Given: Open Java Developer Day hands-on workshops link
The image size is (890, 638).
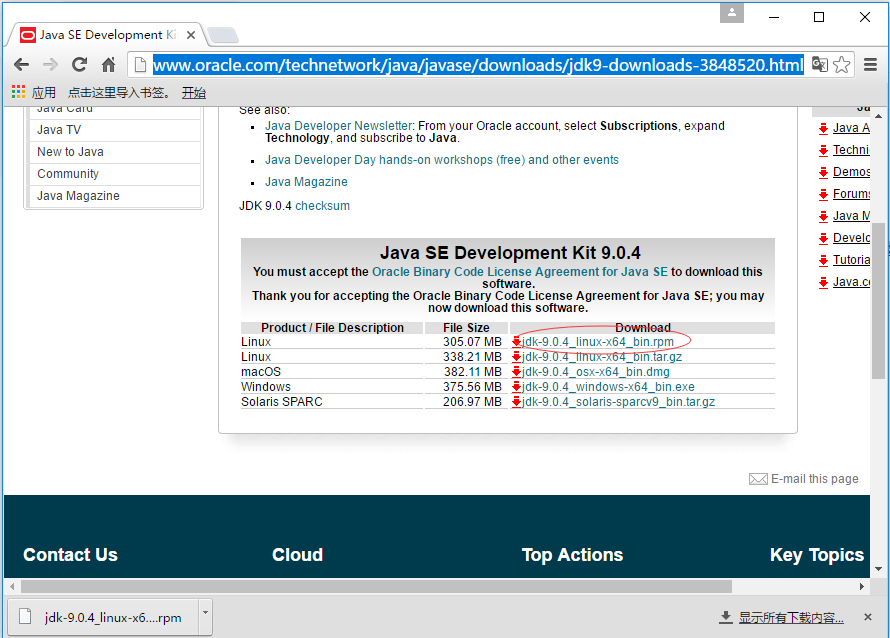Looking at the screenshot, I should click(x=442, y=160).
